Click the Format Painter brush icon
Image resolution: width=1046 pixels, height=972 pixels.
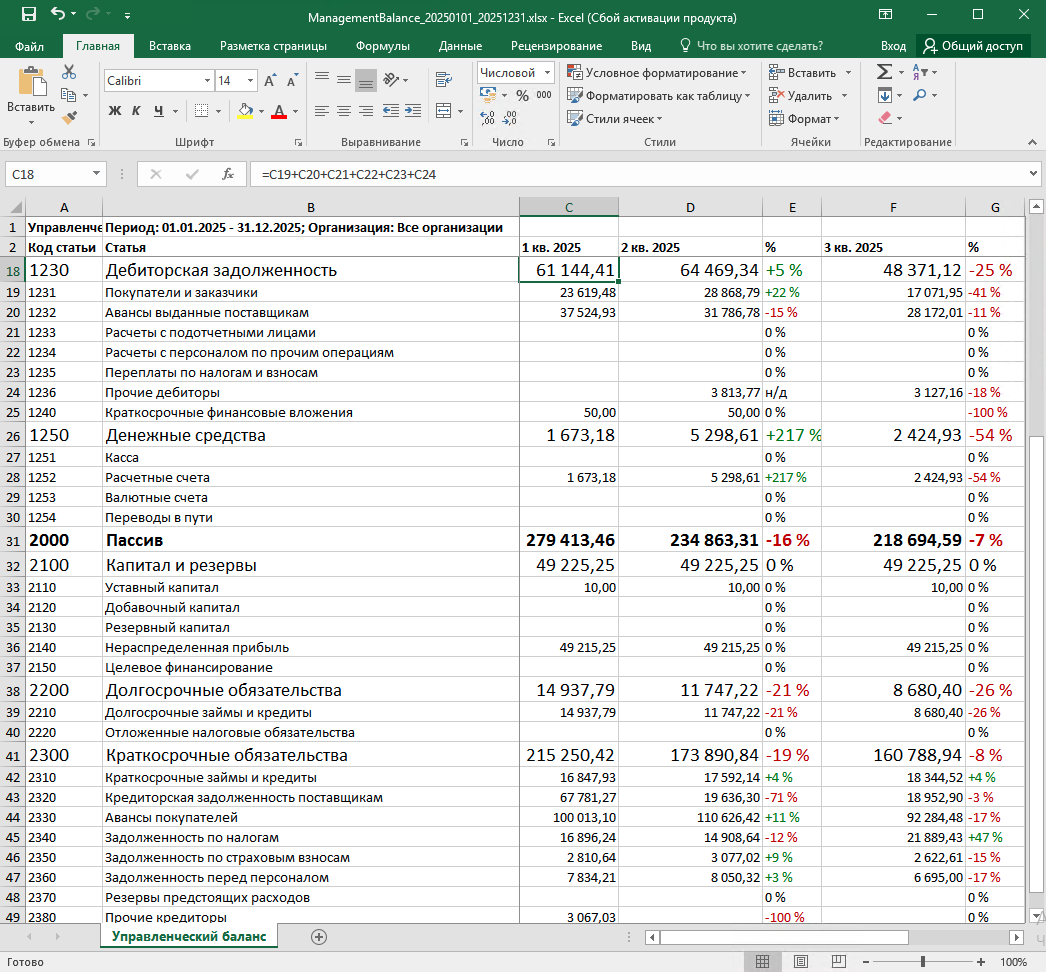click(x=69, y=118)
